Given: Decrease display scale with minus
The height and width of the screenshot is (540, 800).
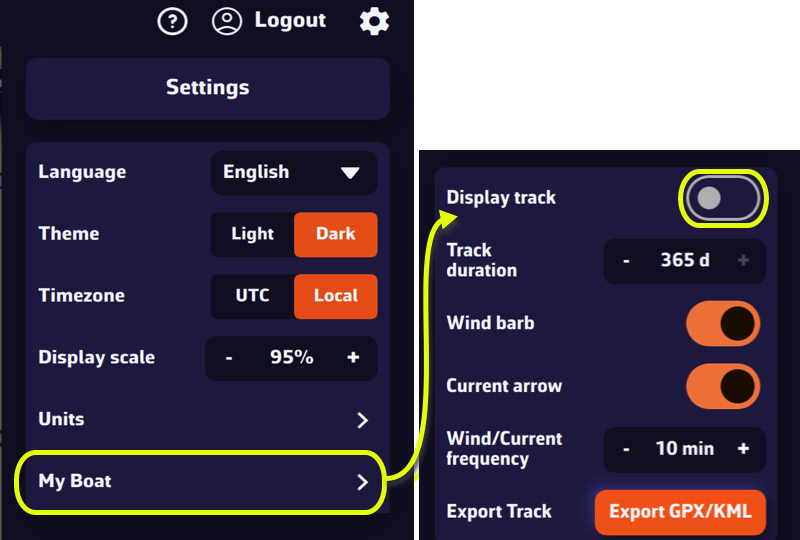Looking at the screenshot, I should (x=229, y=357).
